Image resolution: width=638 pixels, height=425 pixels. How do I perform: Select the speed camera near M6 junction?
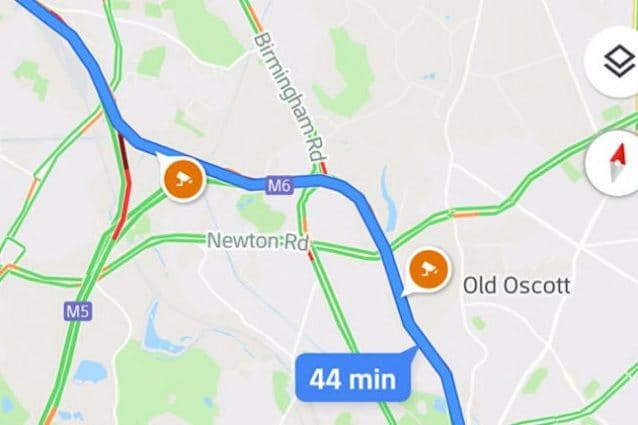coord(183,180)
